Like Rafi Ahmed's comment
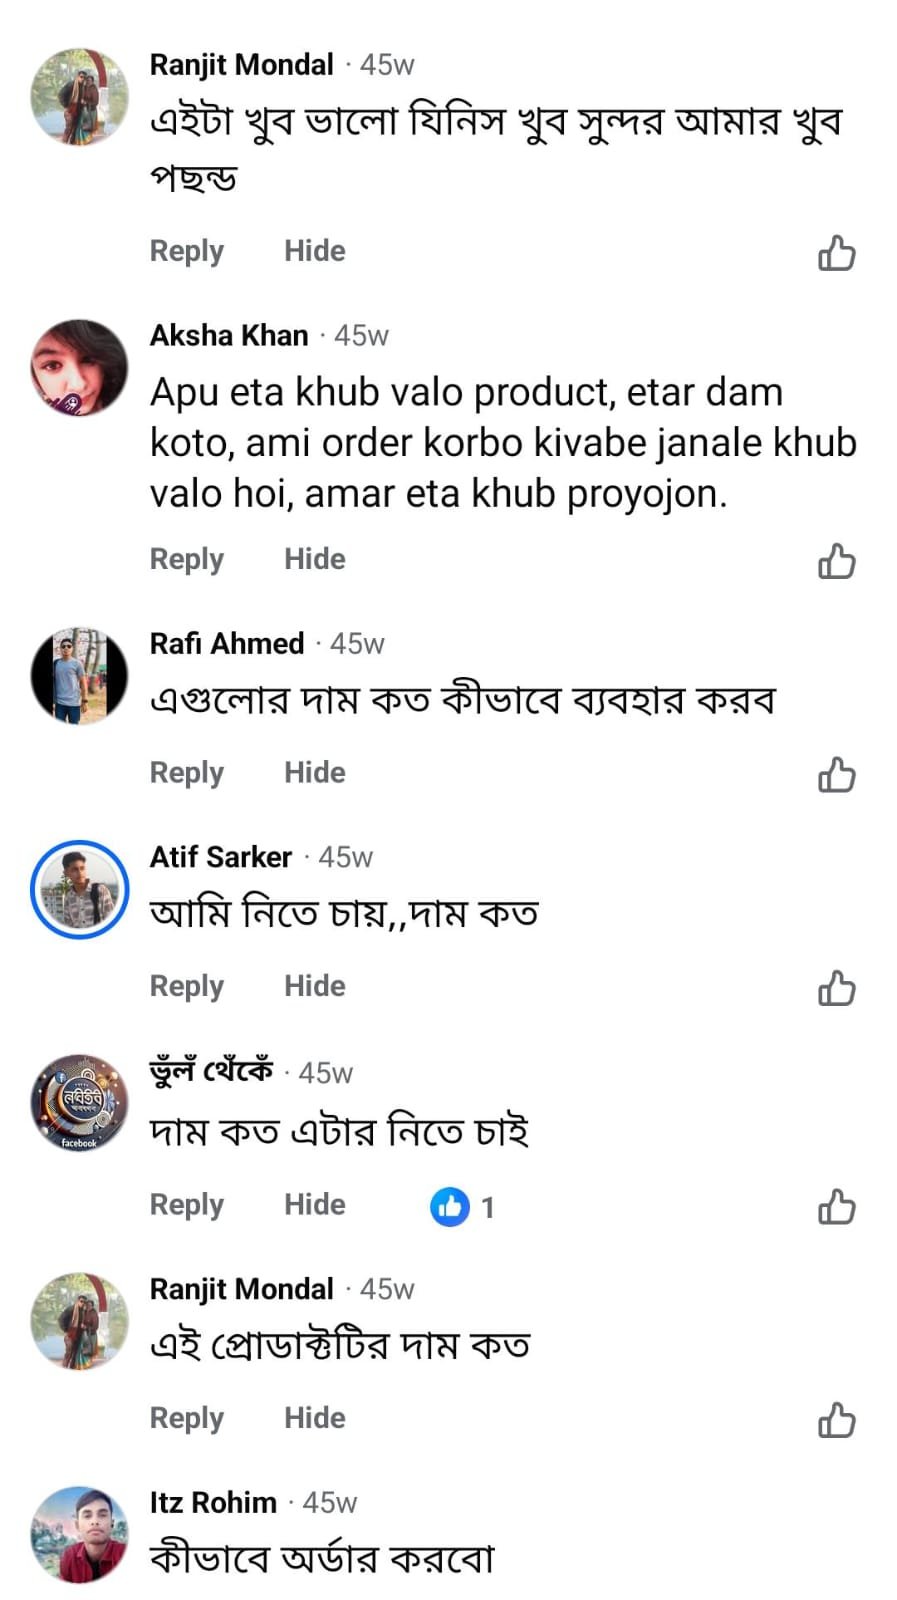 tap(836, 774)
